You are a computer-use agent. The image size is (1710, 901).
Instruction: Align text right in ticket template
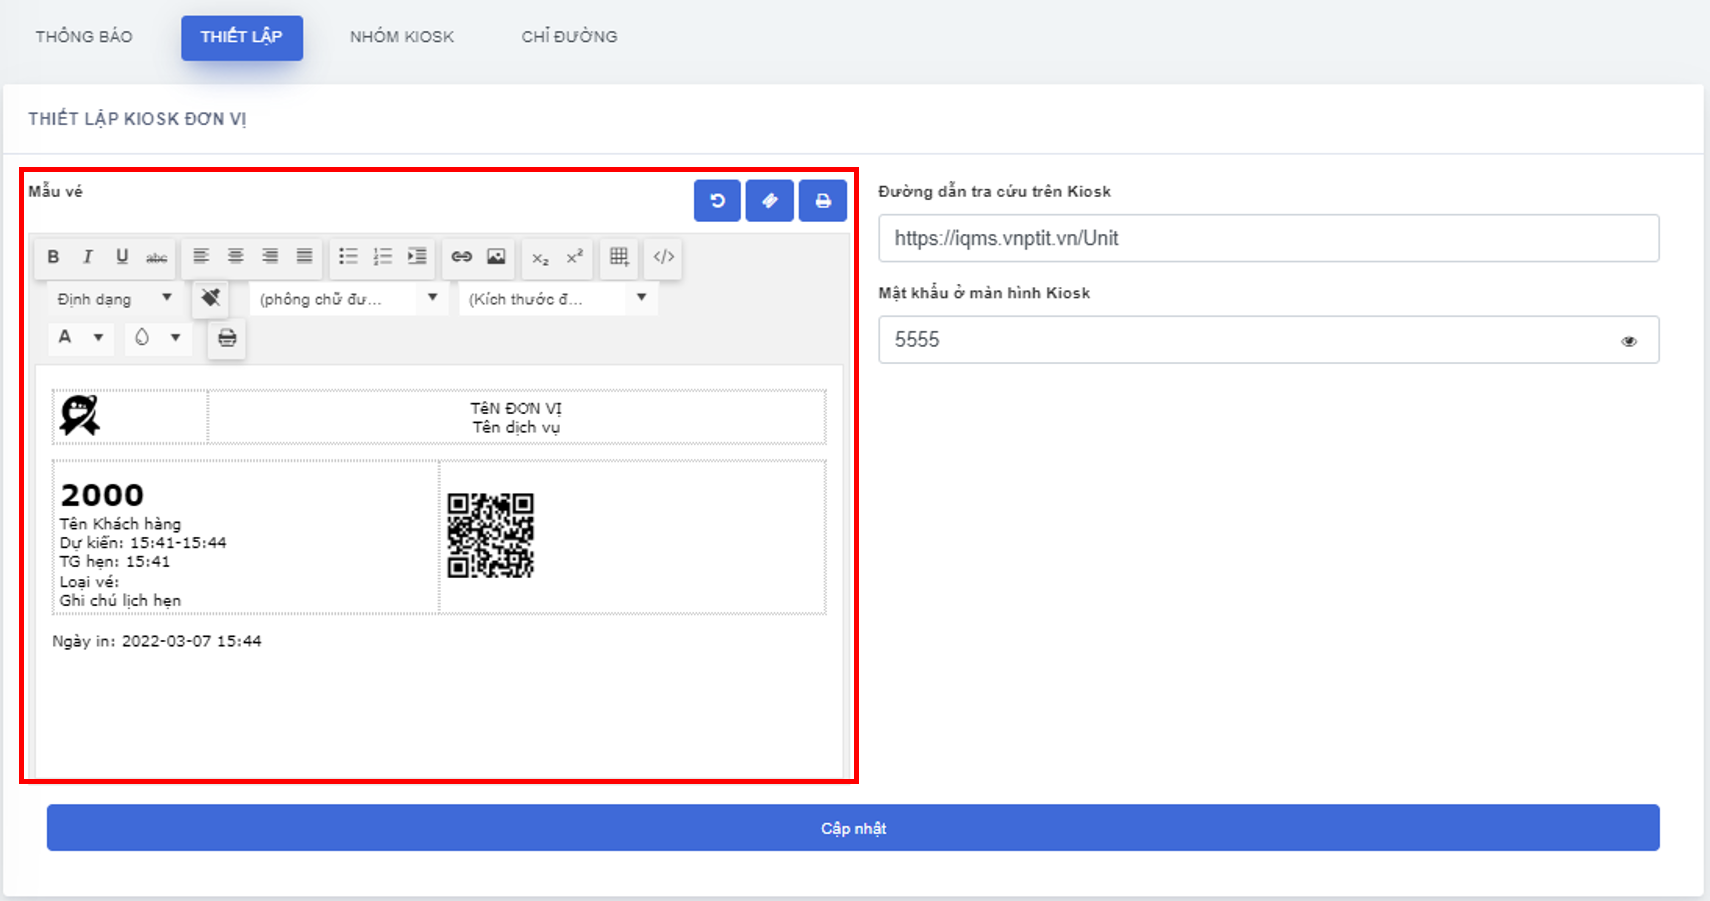tap(270, 257)
